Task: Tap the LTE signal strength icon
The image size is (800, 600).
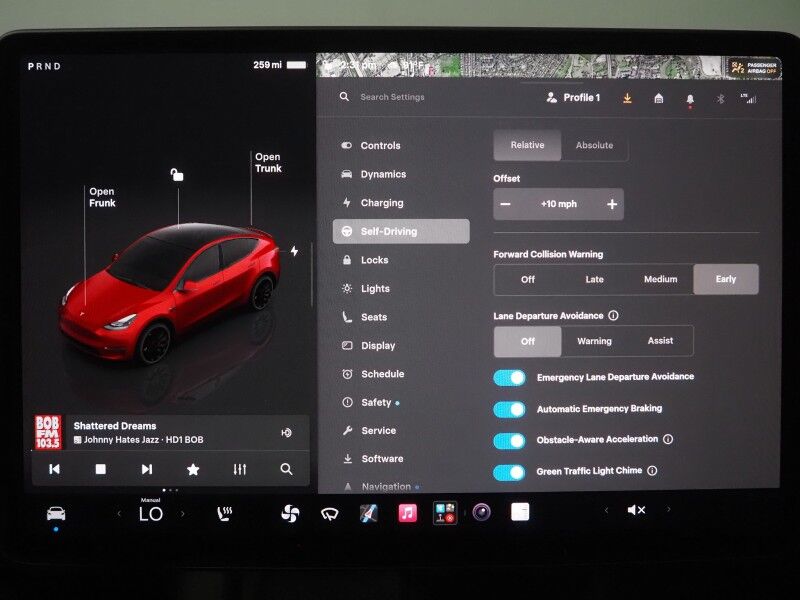Action: coord(748,98)
